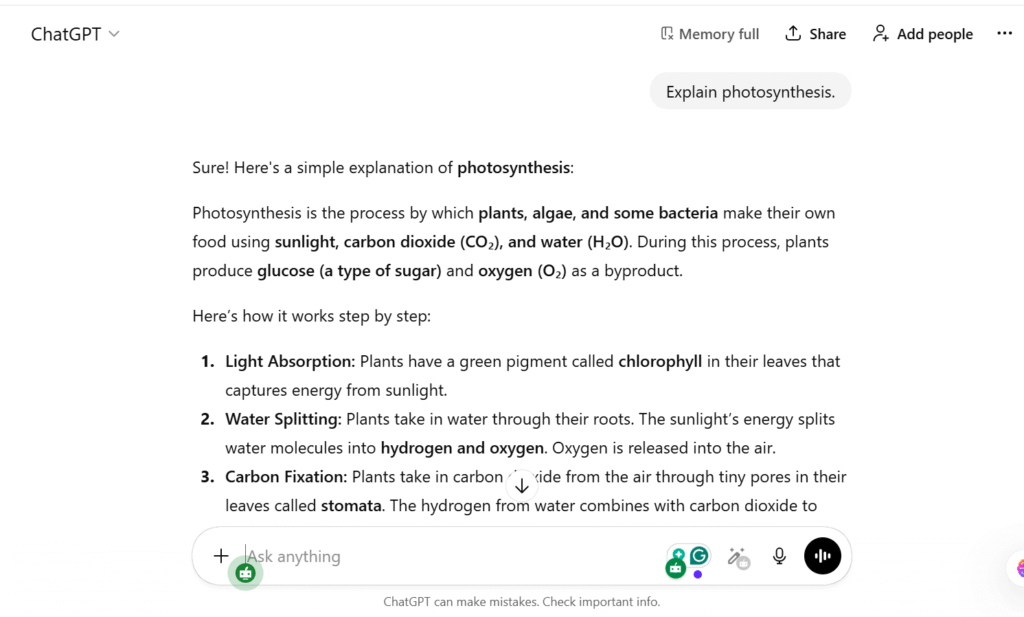Image resolution: width=1024 pixels, height=617 pixels.
Task: Launch voice mode with black waveform button
Action: pyautogui.click(x=822, y=556)
